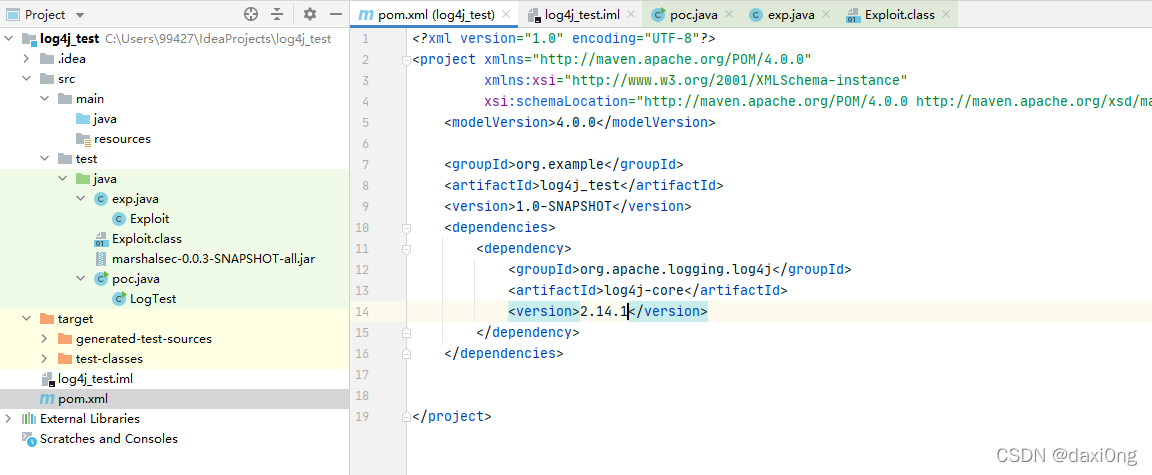Click the modelVersion 4.0.0 line
This screenshot has height=475, width=1152.
pos(580,122)
